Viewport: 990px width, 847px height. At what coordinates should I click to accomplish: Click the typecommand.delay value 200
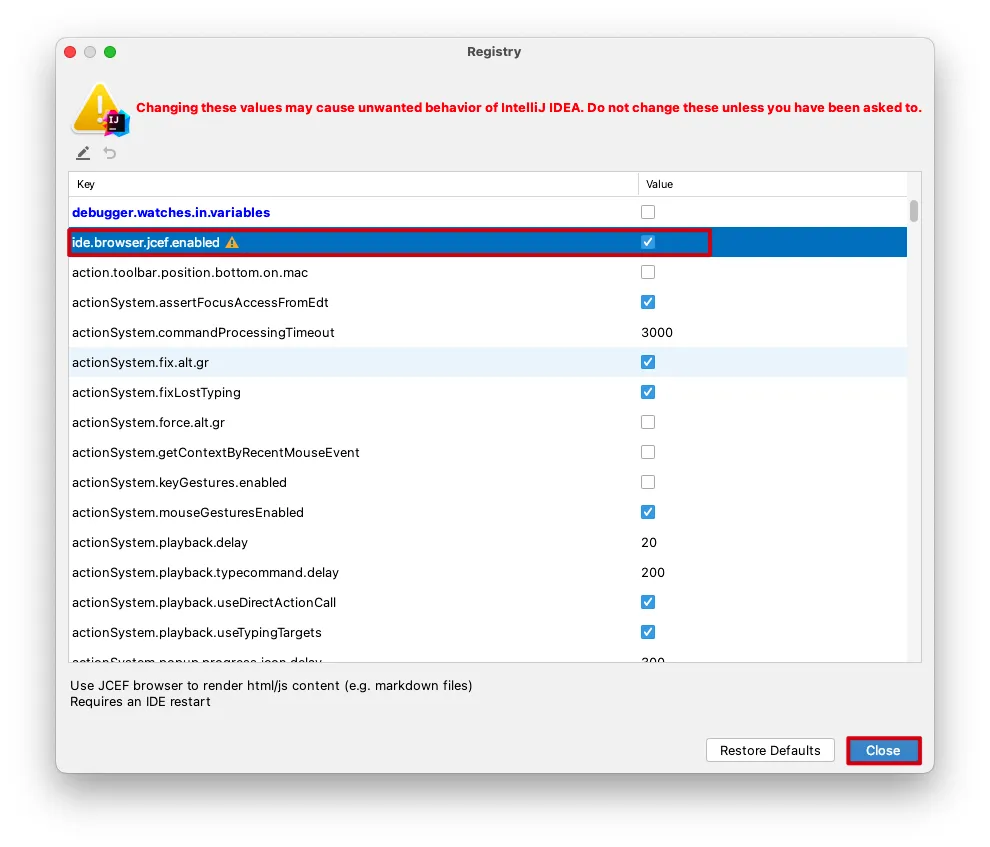point(653,572)
